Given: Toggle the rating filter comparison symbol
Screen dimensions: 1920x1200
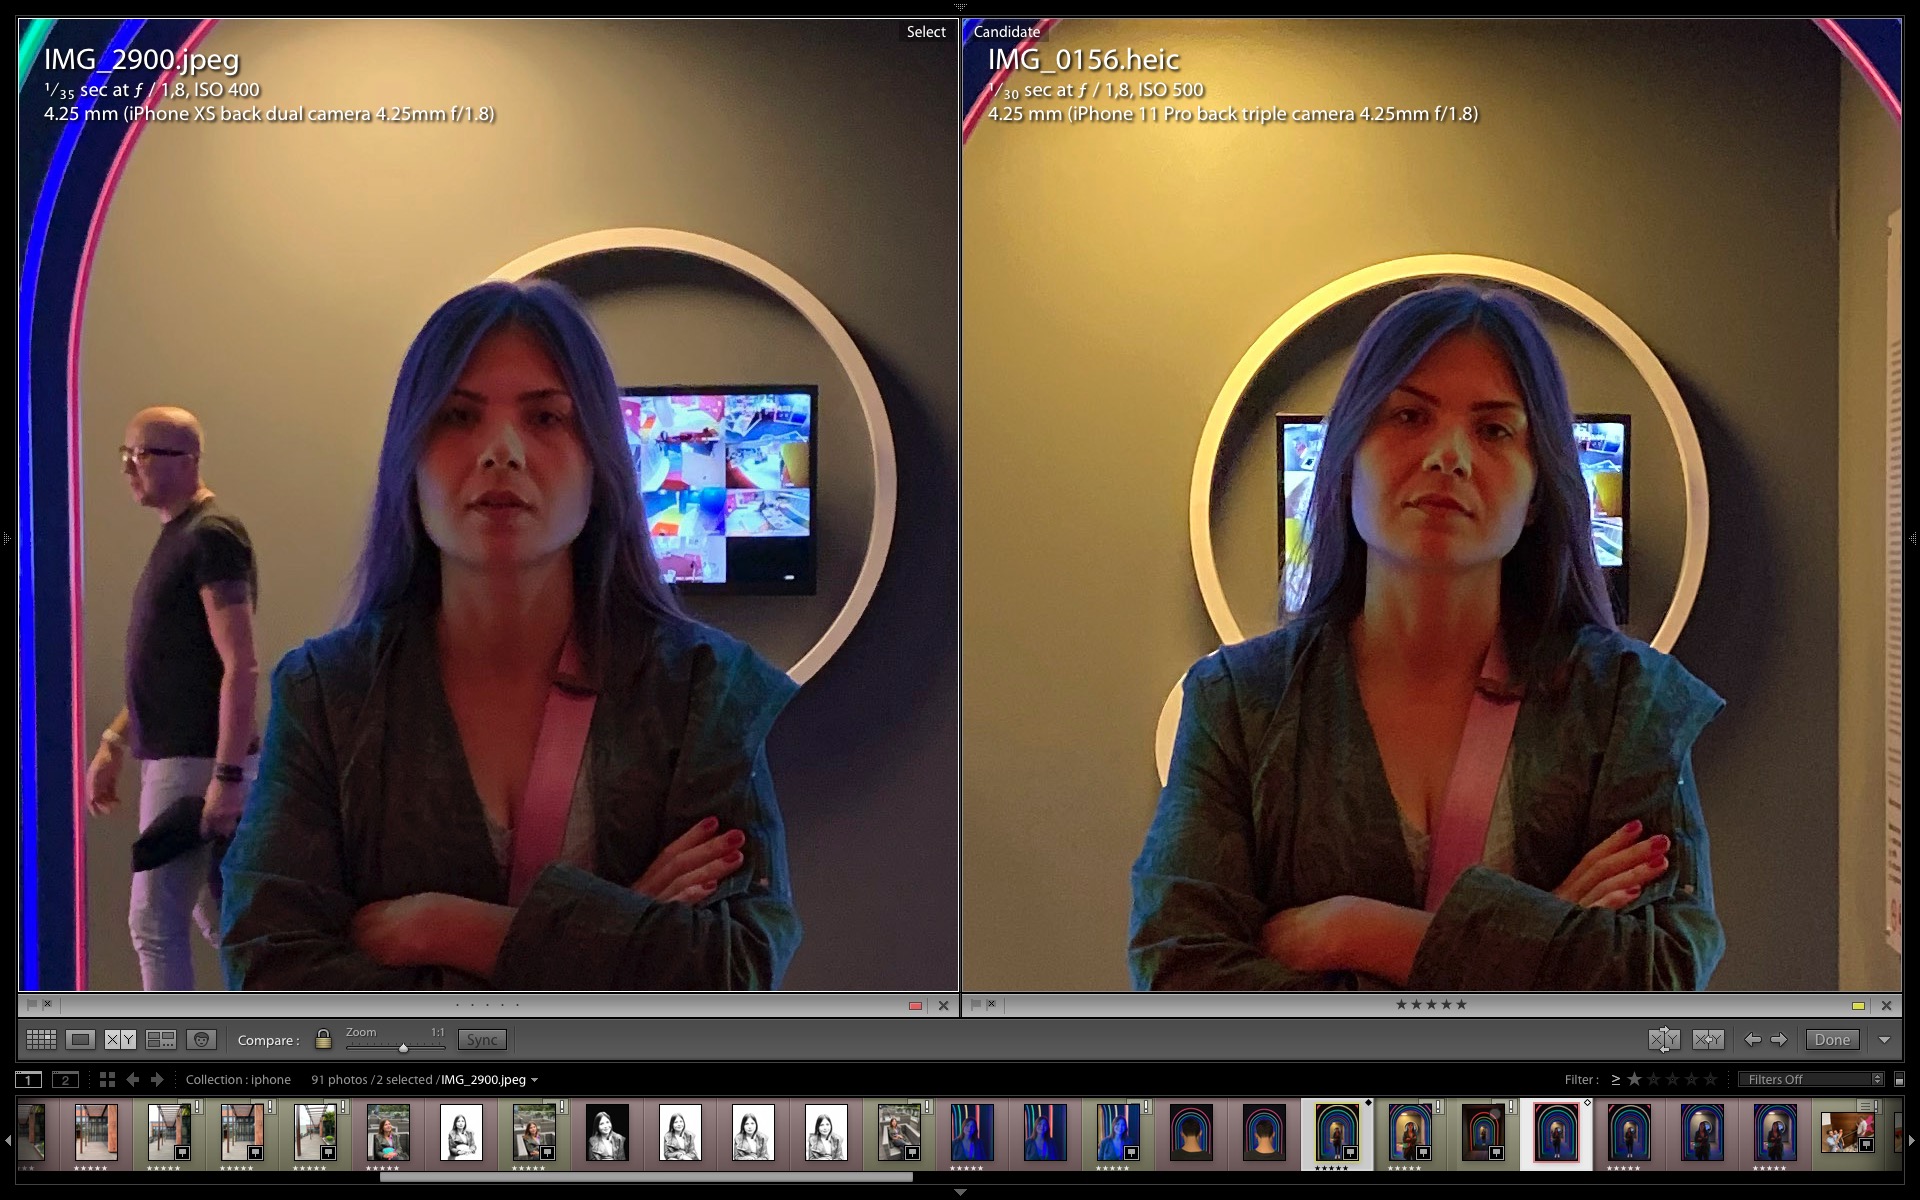Looking at the screenshot, I should pos(1615,1080).
